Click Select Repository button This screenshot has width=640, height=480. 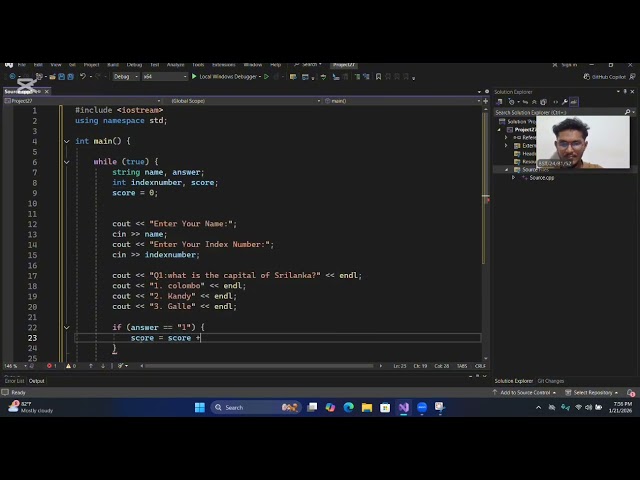[x=592, y=393]
